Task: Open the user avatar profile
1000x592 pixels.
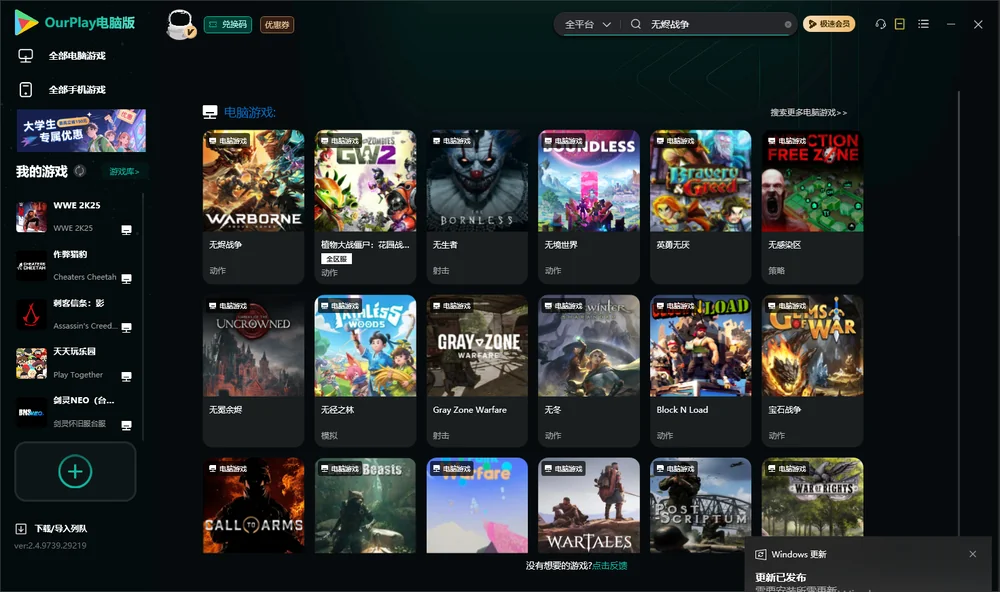Action: click(180, 24)
